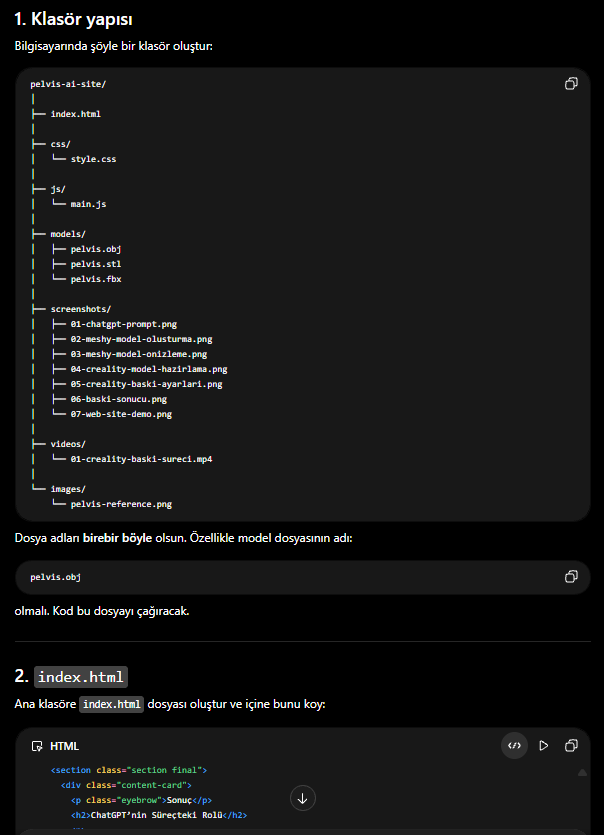
Task: Copy the pelvis.obj code snippet
Action: point(571,577)
